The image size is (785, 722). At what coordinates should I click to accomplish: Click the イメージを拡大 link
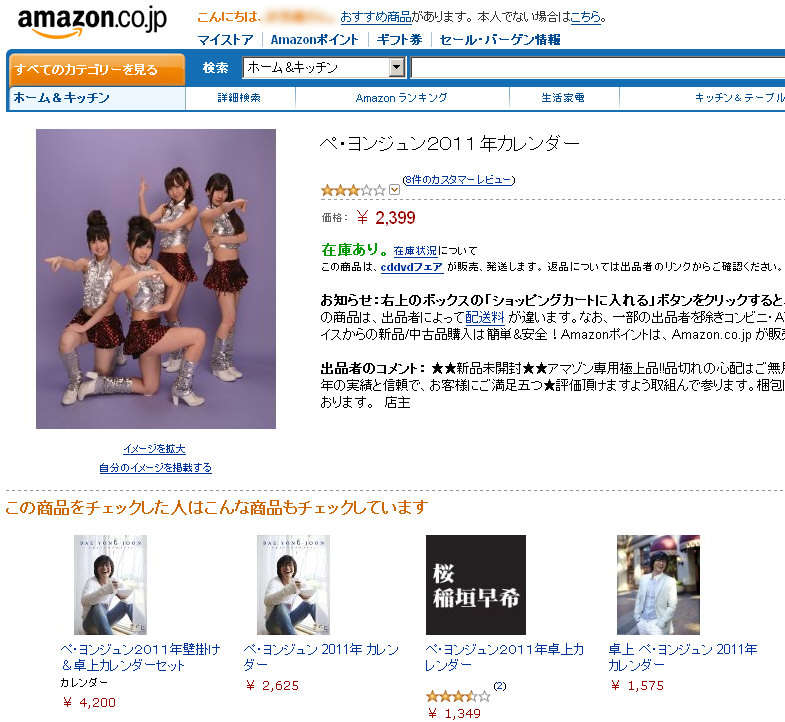[155, 449]
